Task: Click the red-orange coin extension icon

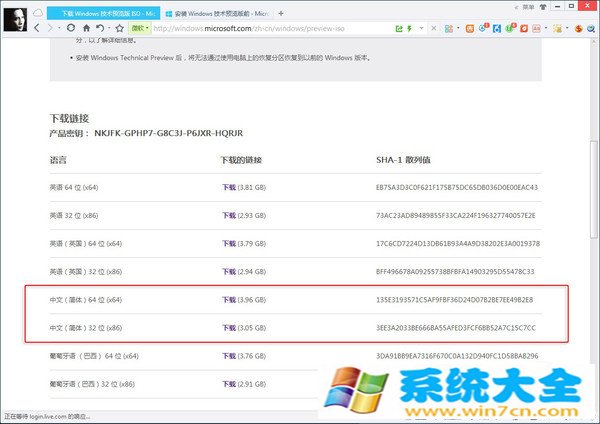Action: pyautogui.click(x=579, y=28)
